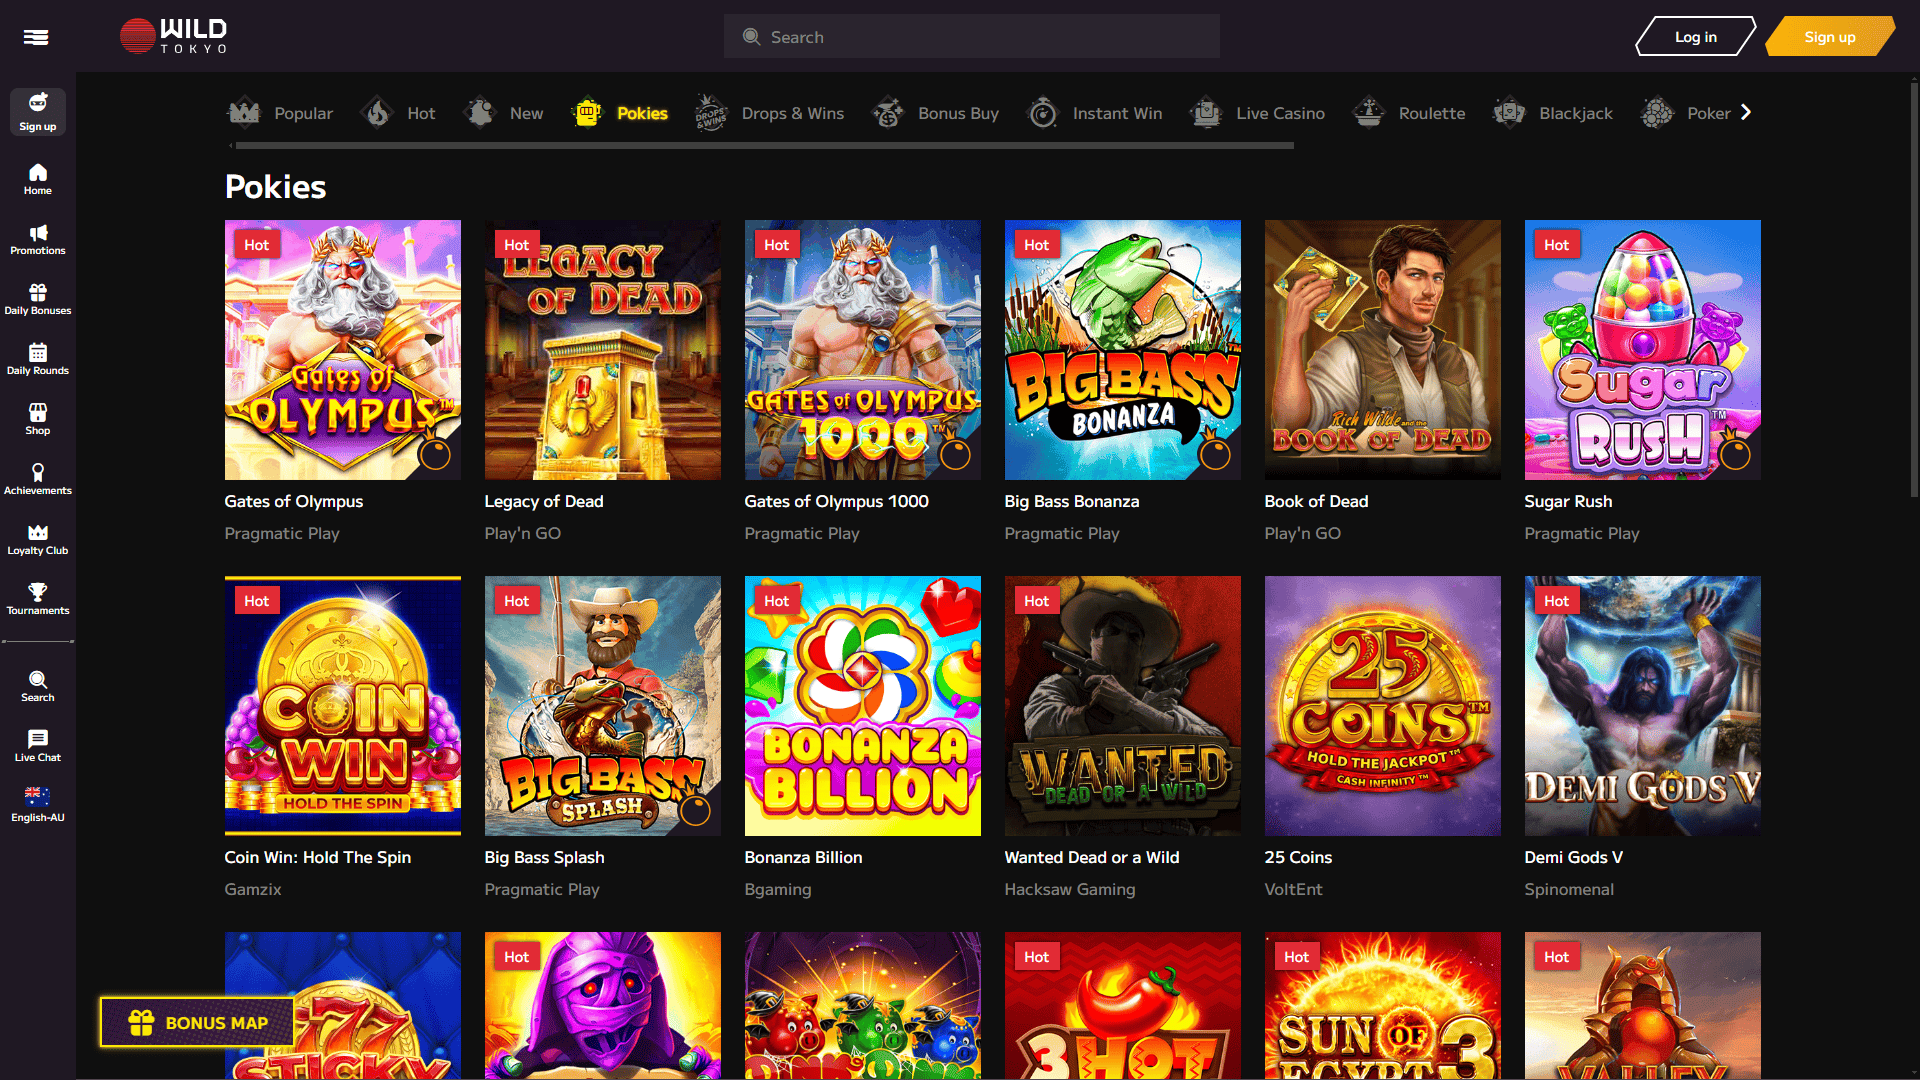Image resolution: width=1920 pixels, height=1080 pixels.
Task: Open Achievements in the sidebar
Action: point(38,480)
